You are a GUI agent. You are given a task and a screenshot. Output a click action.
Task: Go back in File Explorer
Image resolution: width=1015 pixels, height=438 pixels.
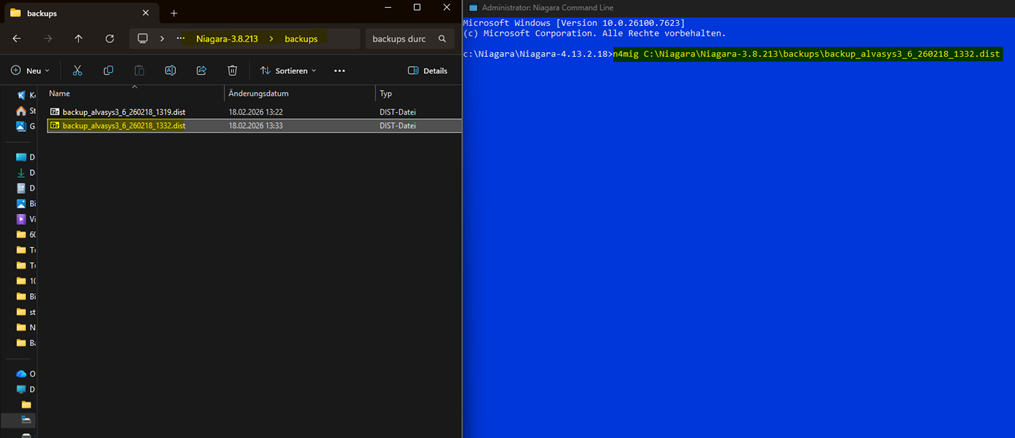[17, 39]
